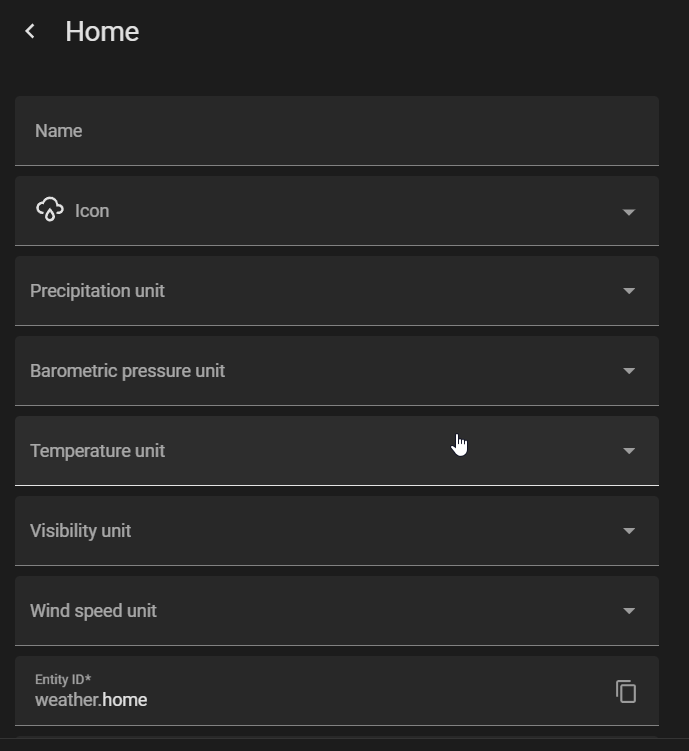Expand the Wind speed unit arrow
689x751 pixels.
(629, 611)
